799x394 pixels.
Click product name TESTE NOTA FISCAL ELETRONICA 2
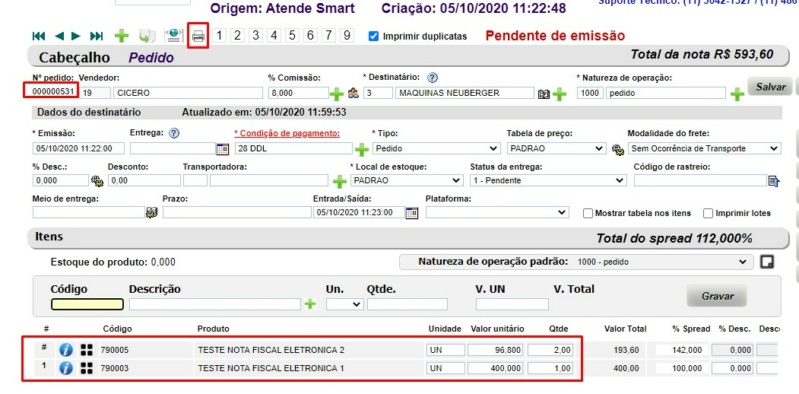click(271, 350)
